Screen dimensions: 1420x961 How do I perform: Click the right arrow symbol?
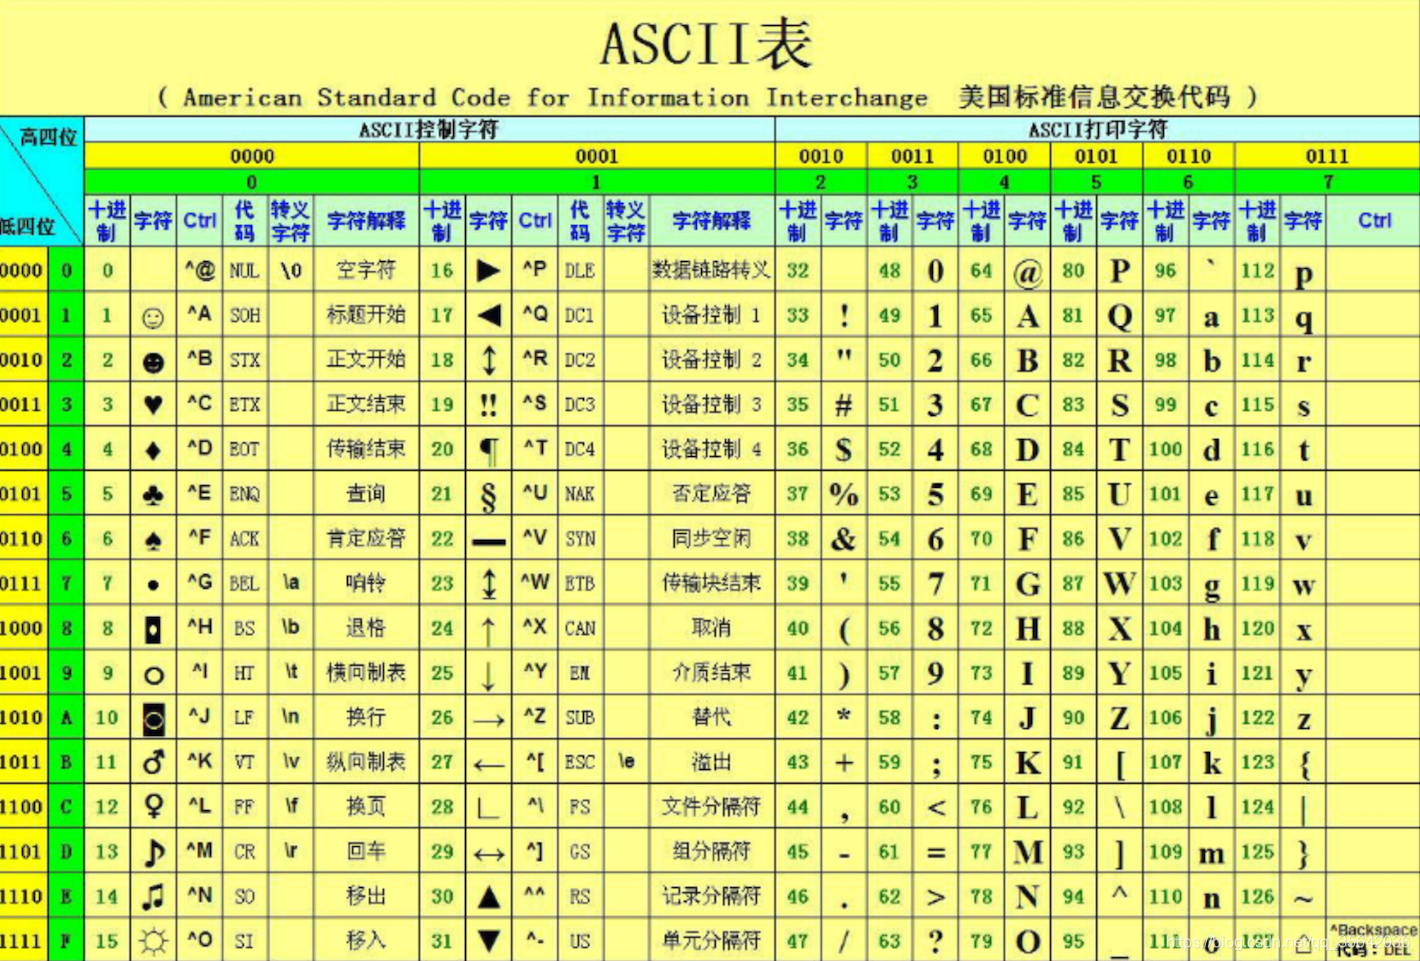pos(489,720)
